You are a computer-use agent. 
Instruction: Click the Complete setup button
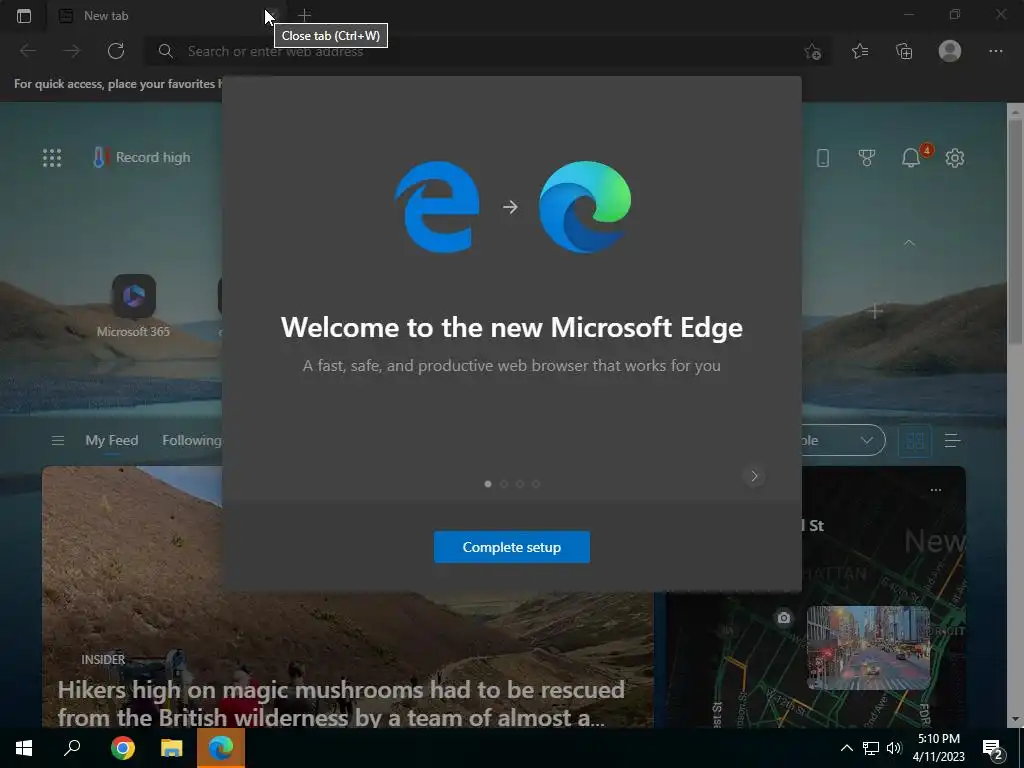511,547
